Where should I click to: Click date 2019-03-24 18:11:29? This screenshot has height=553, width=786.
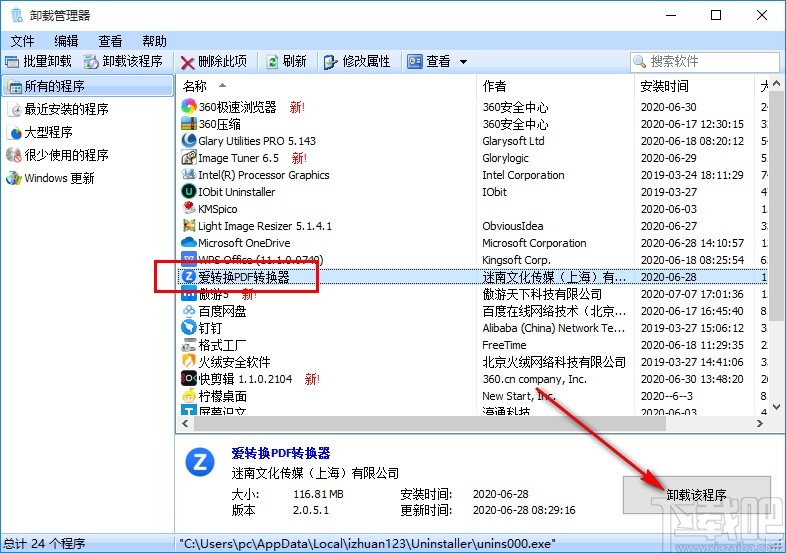tap(692, 175)
